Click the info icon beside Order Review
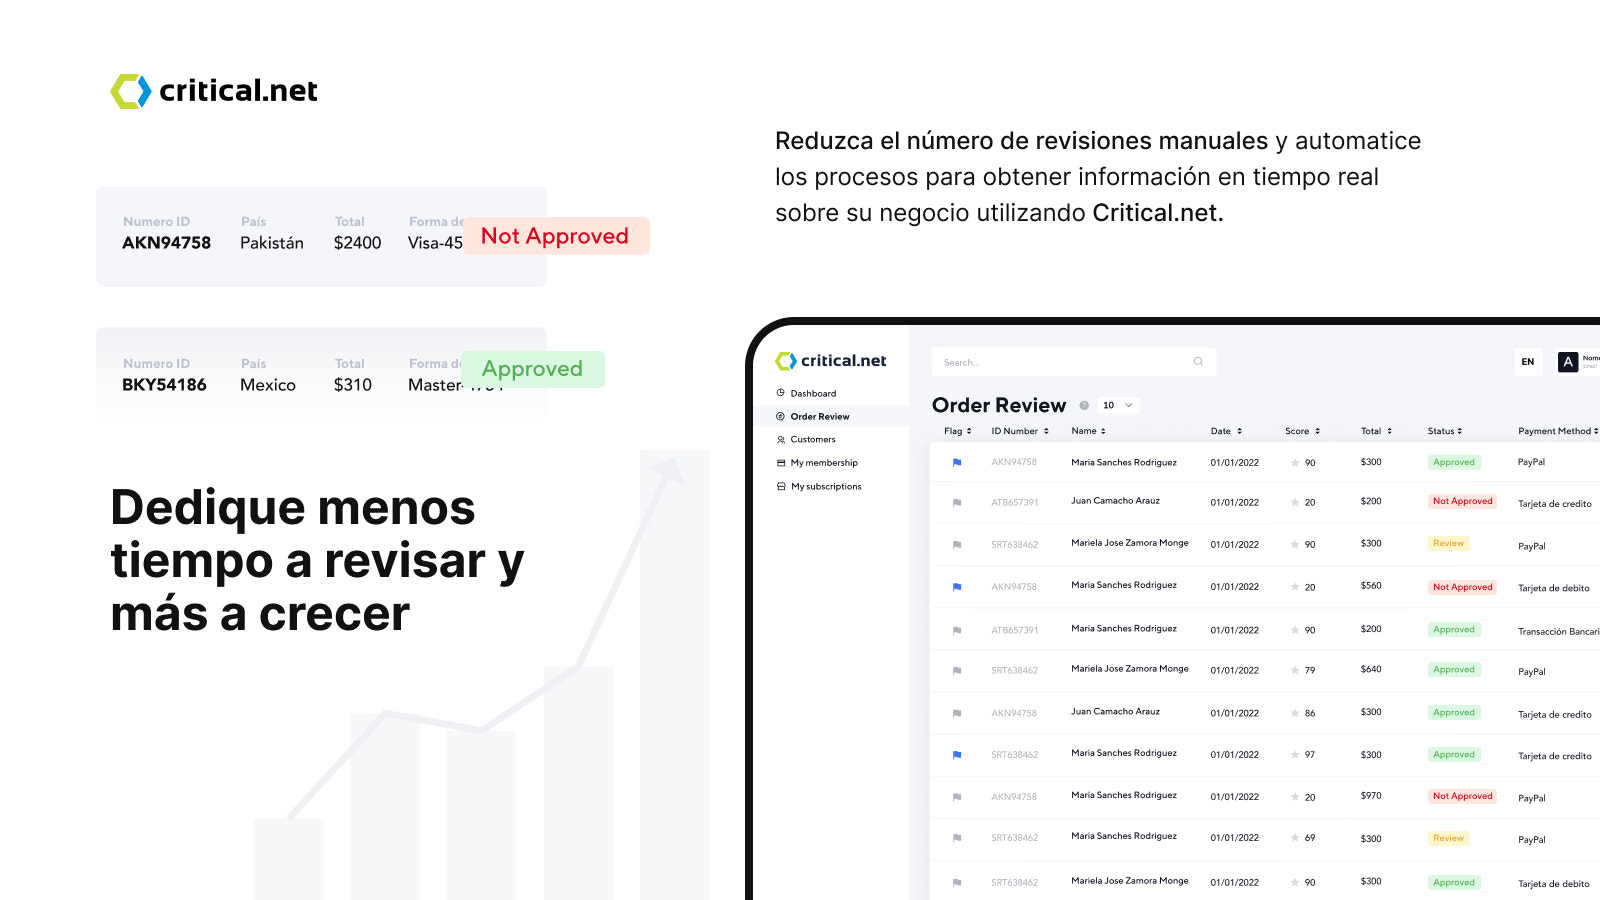Viewport: 1600px width, 900px height. pyautogui.click(x=1084, y=405)
